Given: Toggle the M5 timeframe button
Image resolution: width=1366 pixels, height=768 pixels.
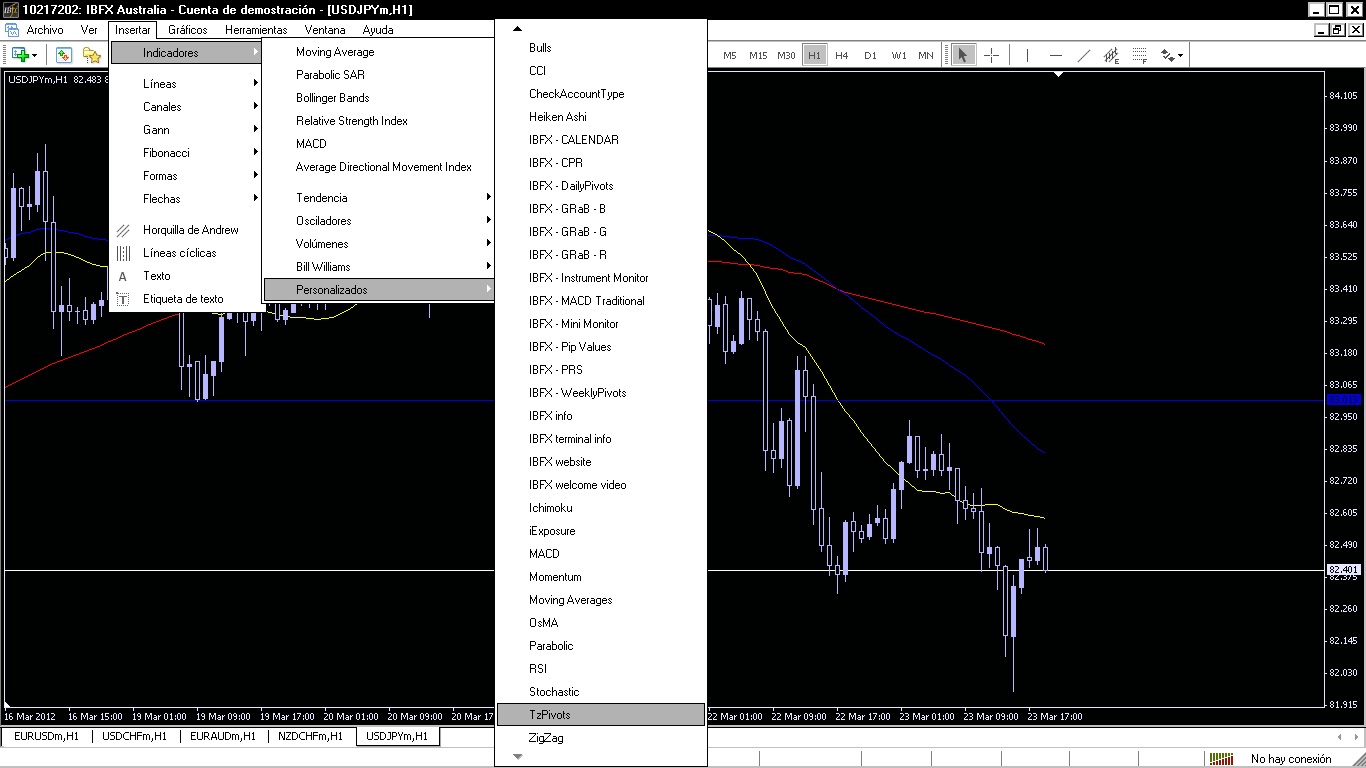Looking at the screenshot, I should (x=730, y=55).
